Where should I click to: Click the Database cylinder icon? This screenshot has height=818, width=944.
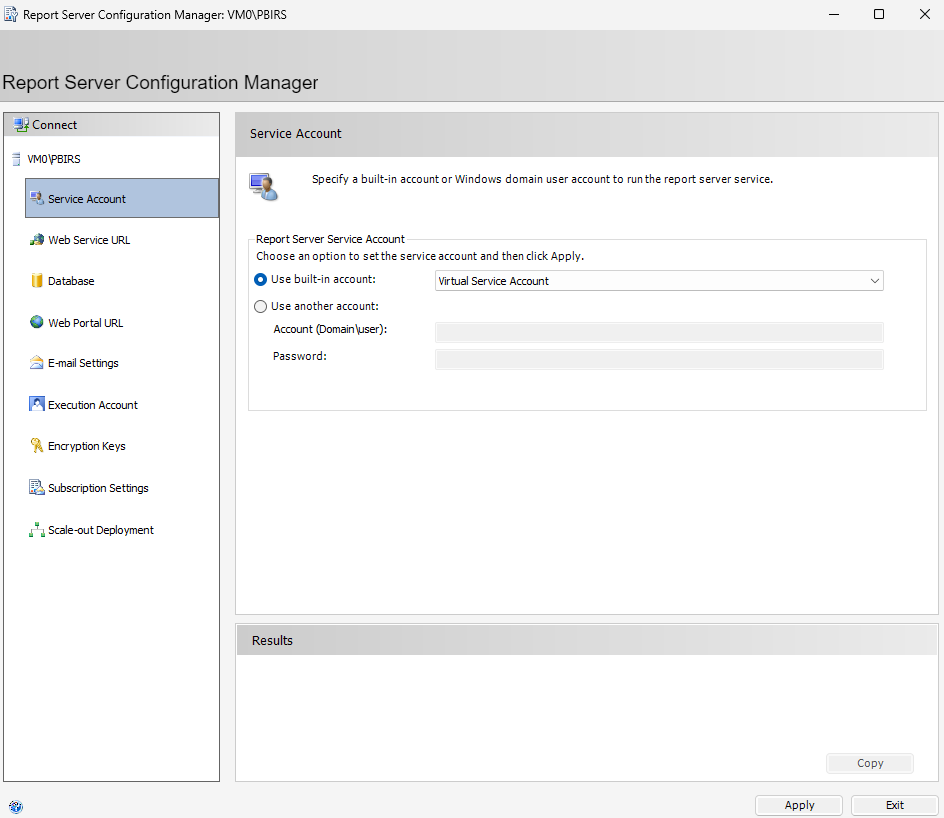[x=37, y=280]
